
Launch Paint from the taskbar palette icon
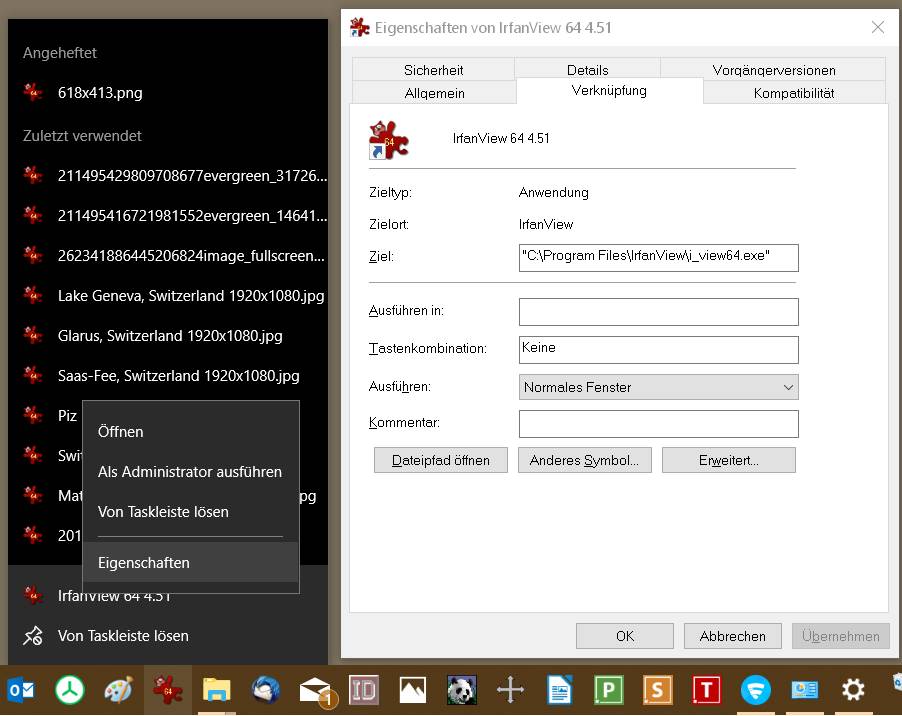coord(118,690)
